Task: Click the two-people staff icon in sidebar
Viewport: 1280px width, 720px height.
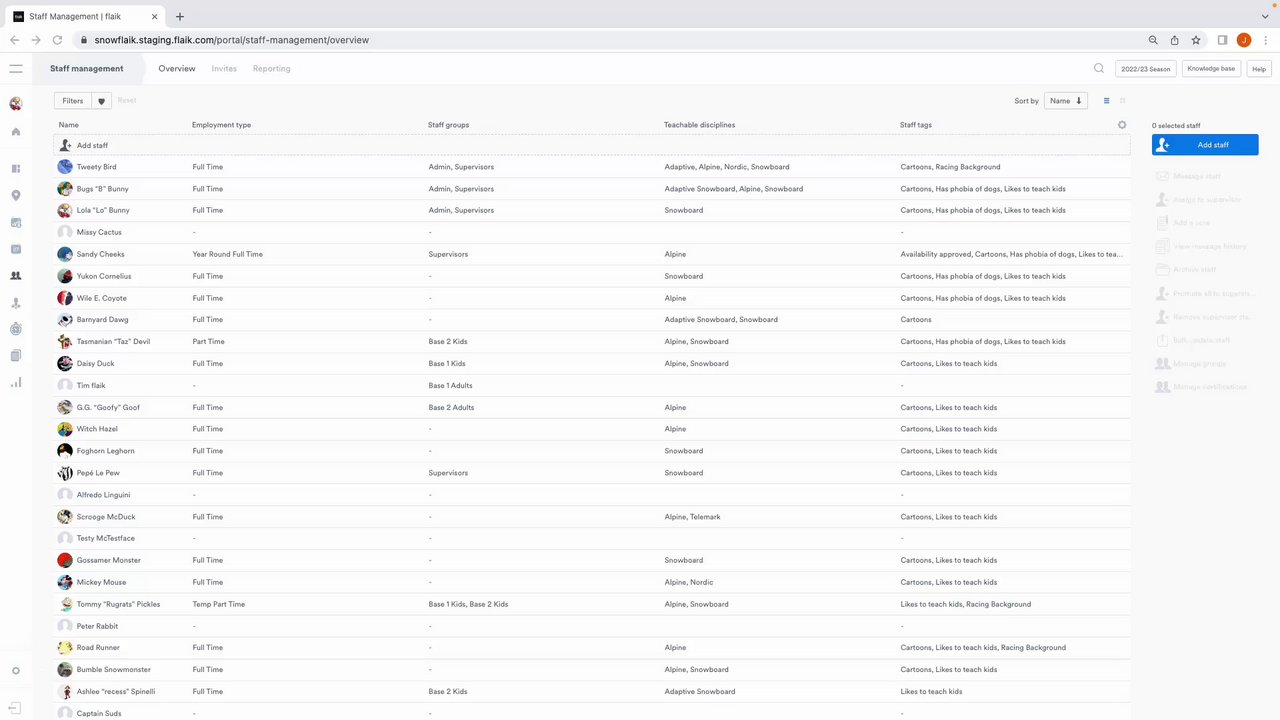Action: 16,276
